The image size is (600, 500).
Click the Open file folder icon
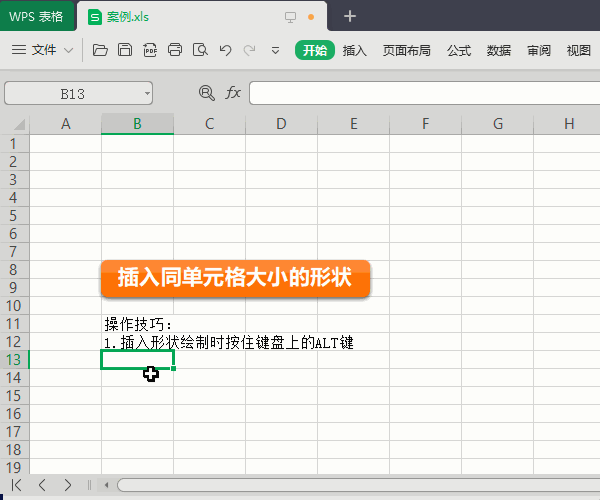[99, 50]
